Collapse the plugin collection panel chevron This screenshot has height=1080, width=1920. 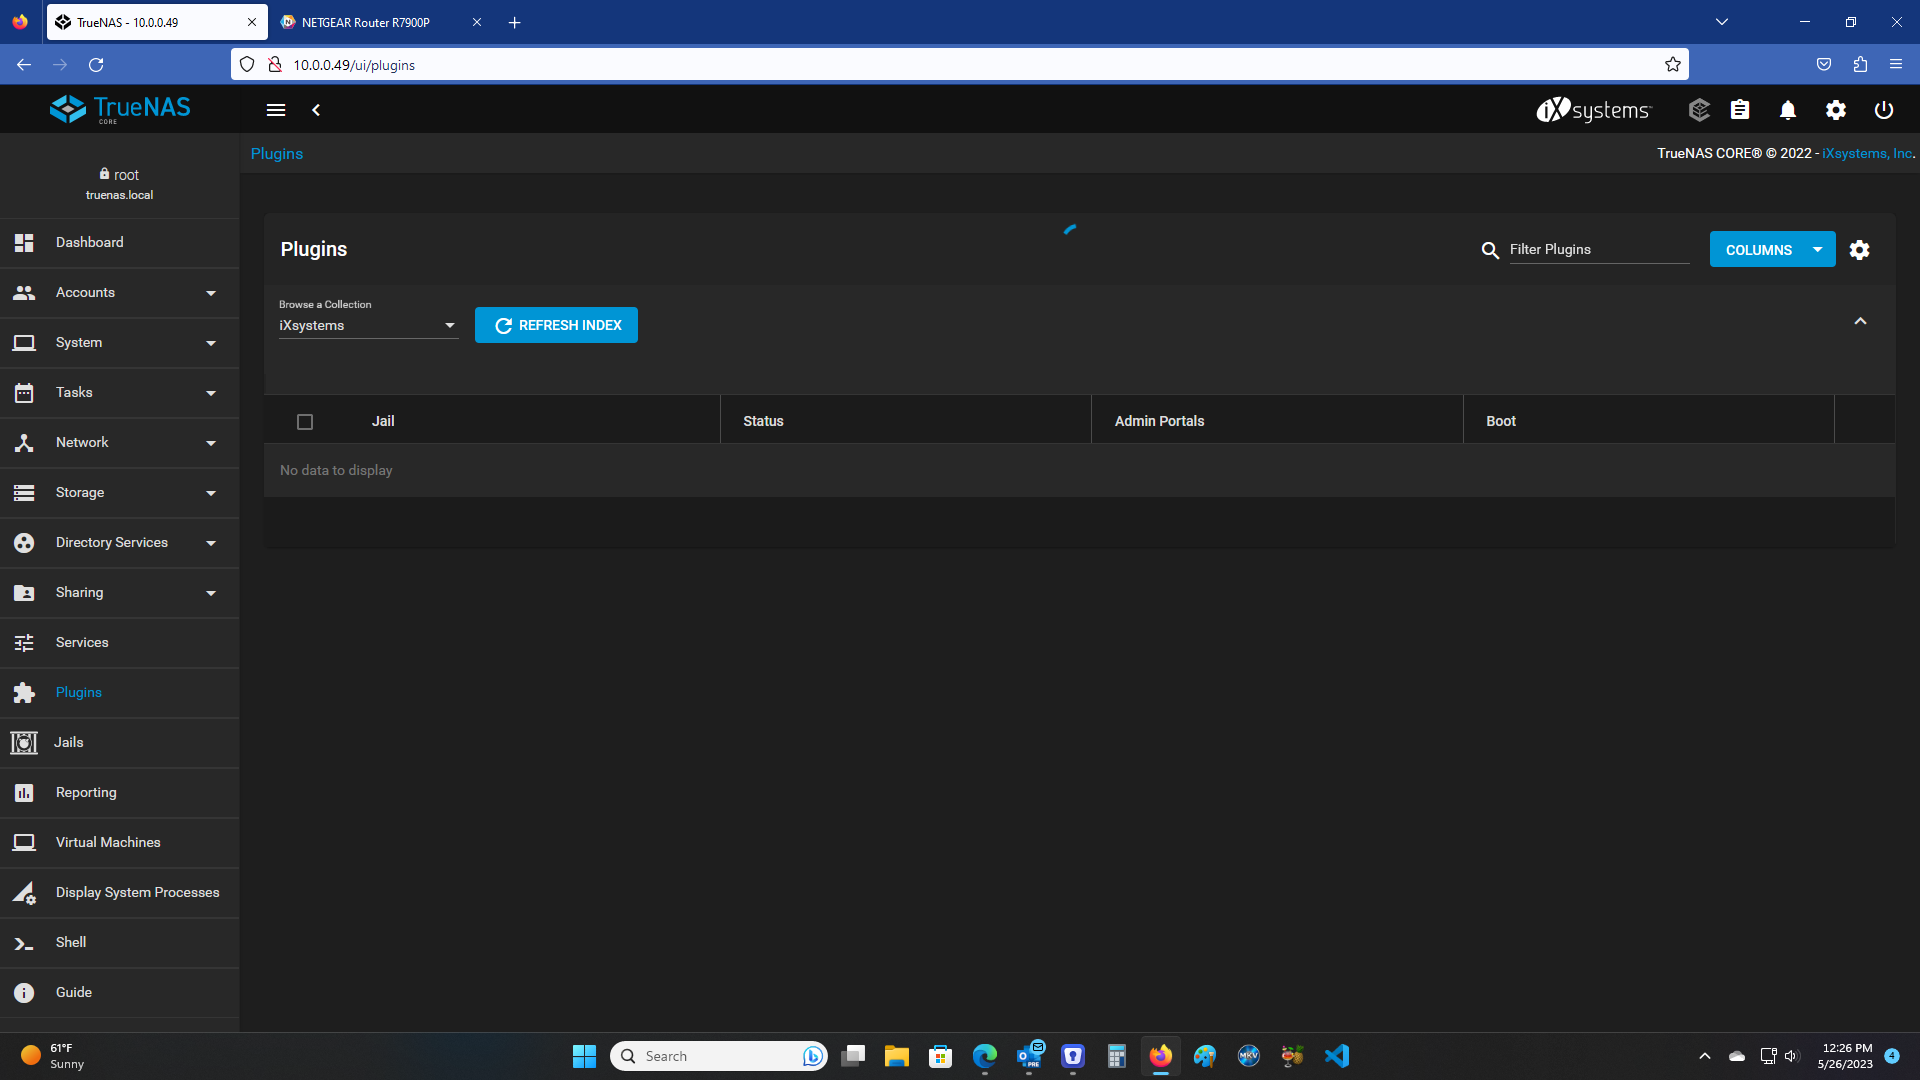pyautogui.click(x=1860, y=321)
